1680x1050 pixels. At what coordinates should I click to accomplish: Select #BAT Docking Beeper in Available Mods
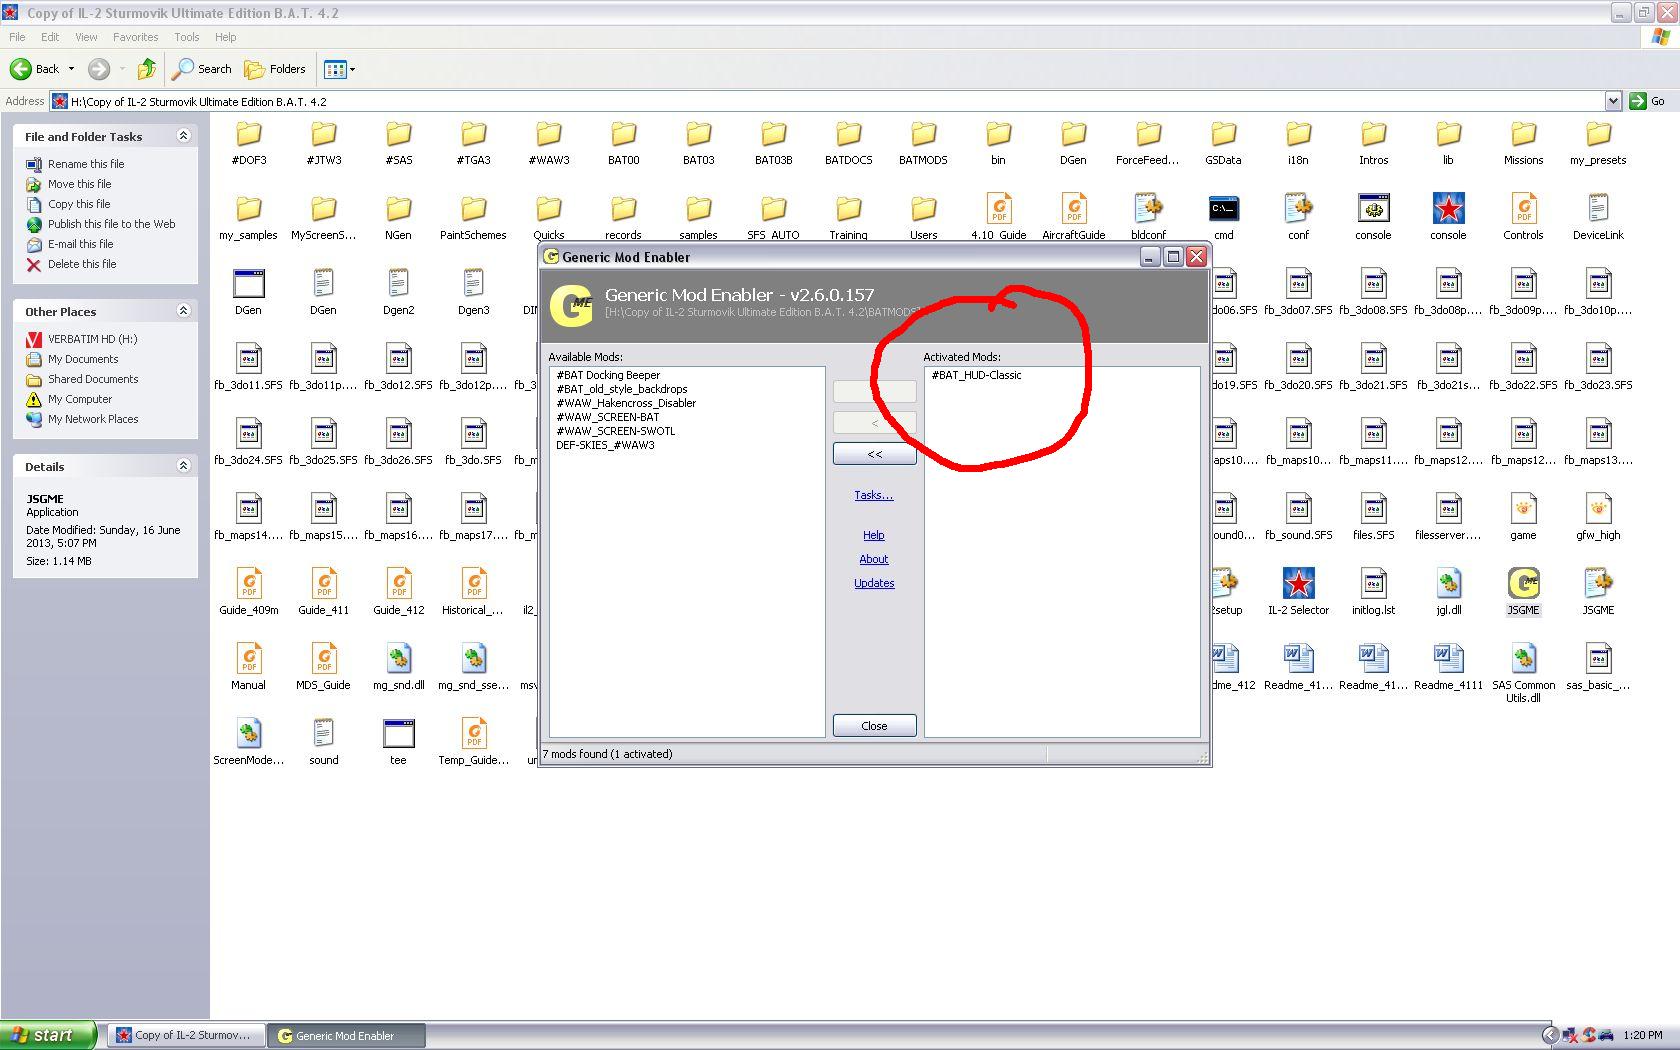pyautogui.click(x=608, y=375)
